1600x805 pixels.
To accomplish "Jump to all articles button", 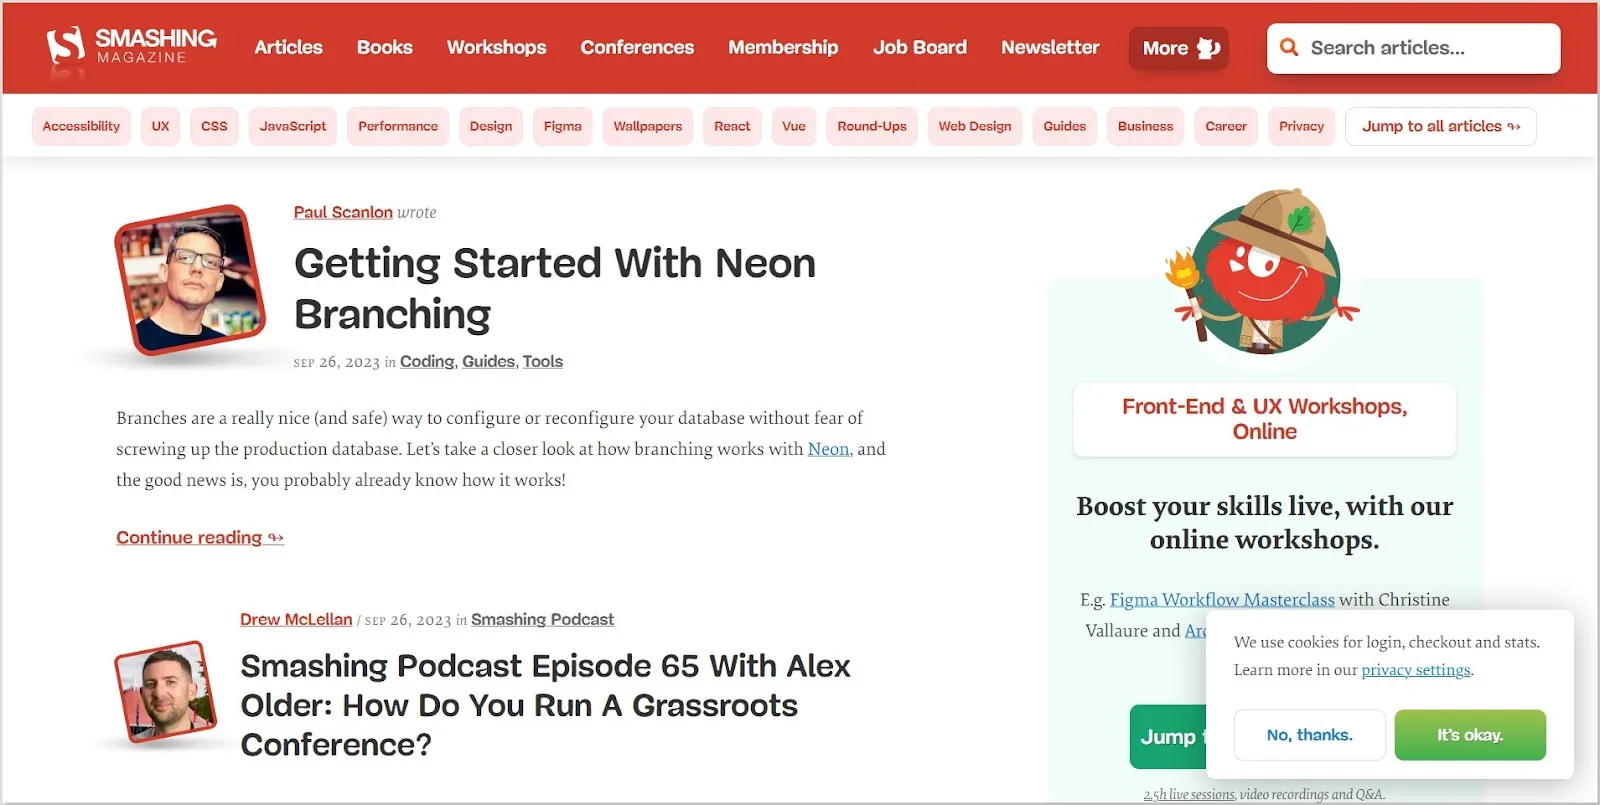I will [x=1441, y=126].
